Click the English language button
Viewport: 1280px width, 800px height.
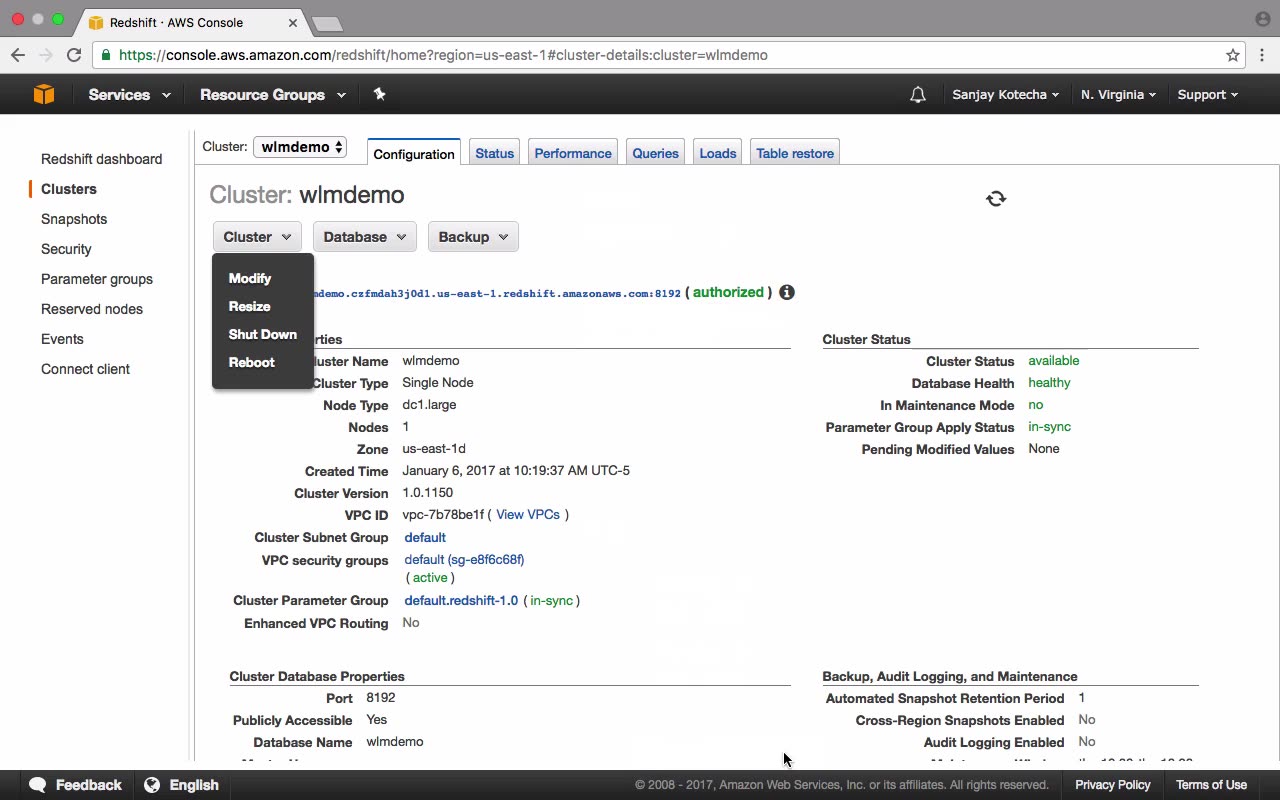pyautogui.click(x=181, y=785)
